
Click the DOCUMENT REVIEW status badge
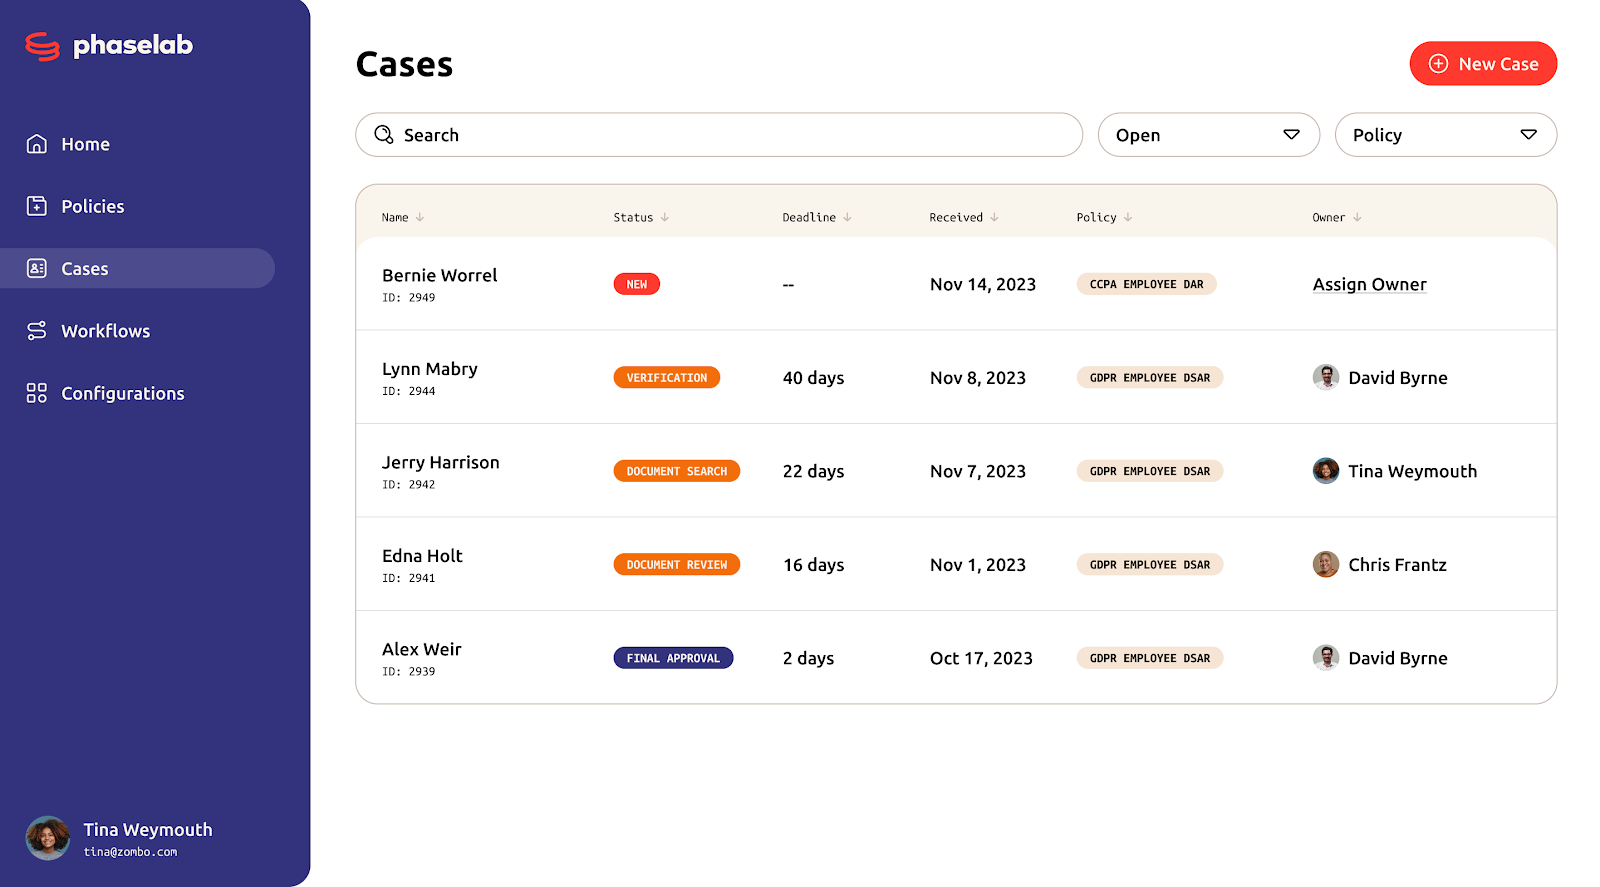pyautogui.click(x=676, y=564)
